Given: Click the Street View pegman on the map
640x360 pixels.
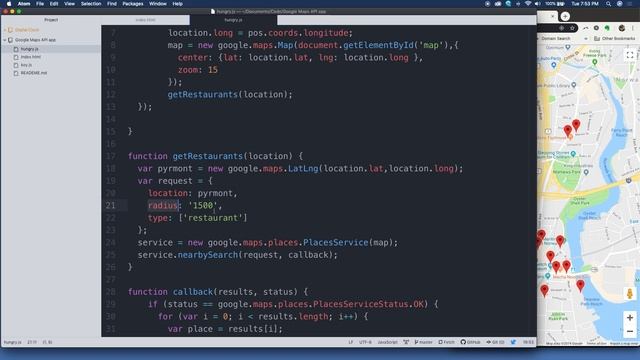Looking at the screenshot, I should coord(629,293).
